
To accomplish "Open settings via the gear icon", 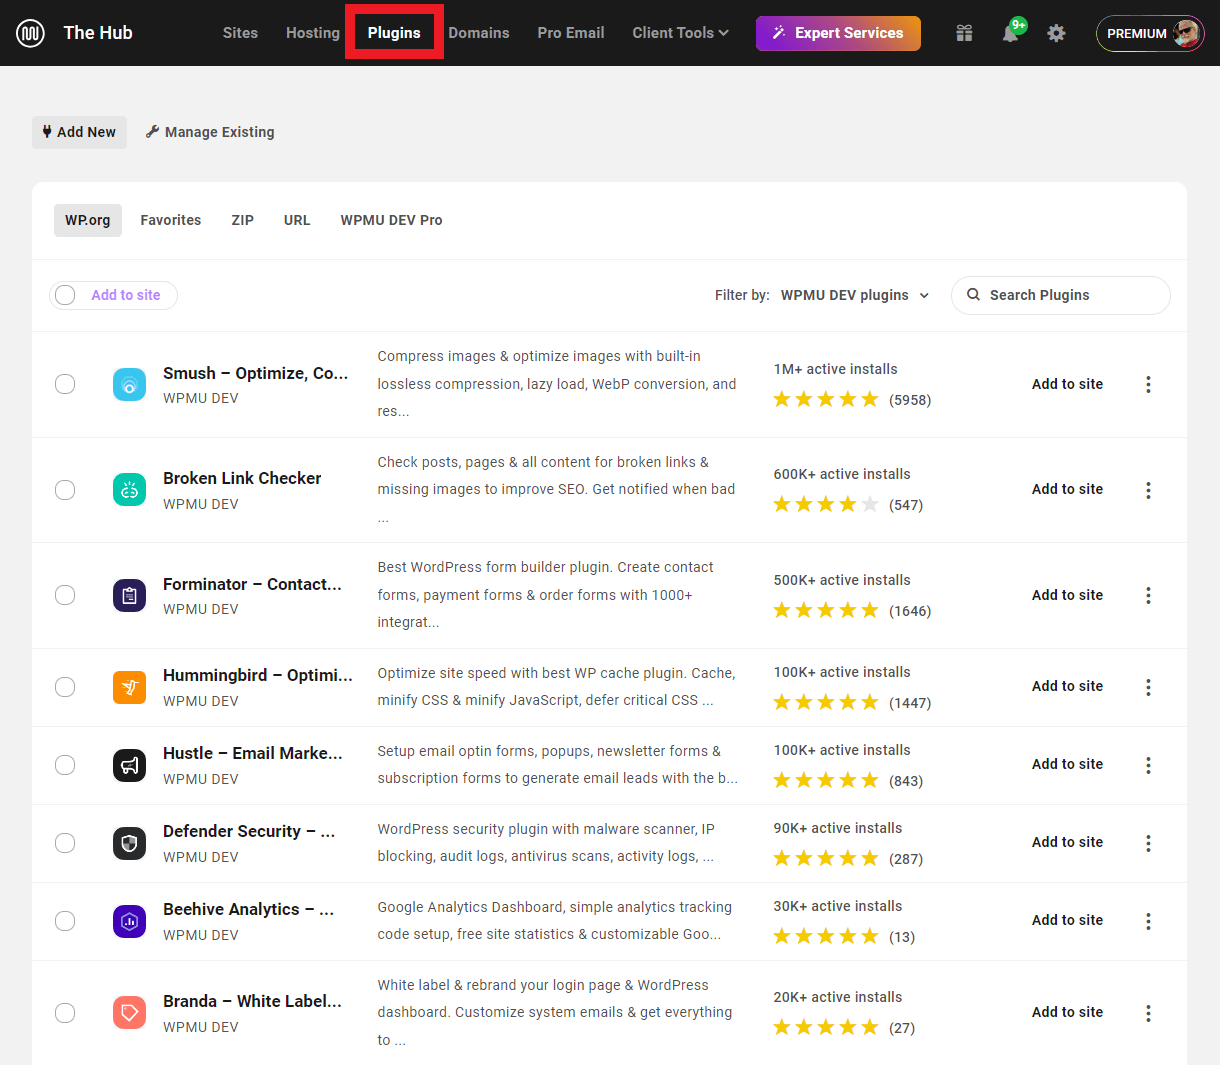I will coord(1056,33).
